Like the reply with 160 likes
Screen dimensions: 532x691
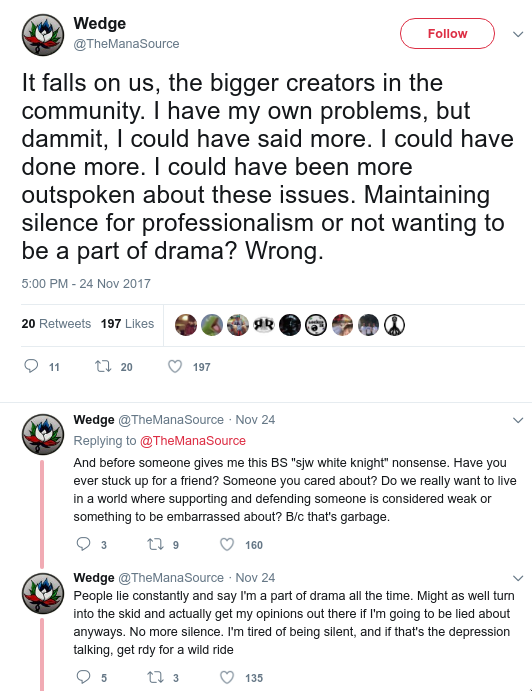pyautogui.click(x=227, y=544)
